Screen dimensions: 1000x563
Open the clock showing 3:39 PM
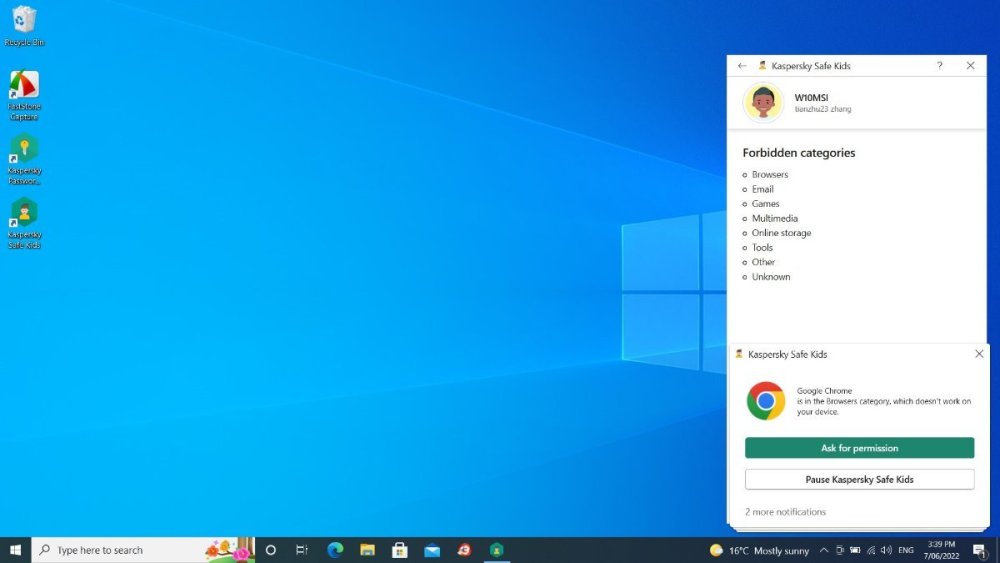point(941,550)
